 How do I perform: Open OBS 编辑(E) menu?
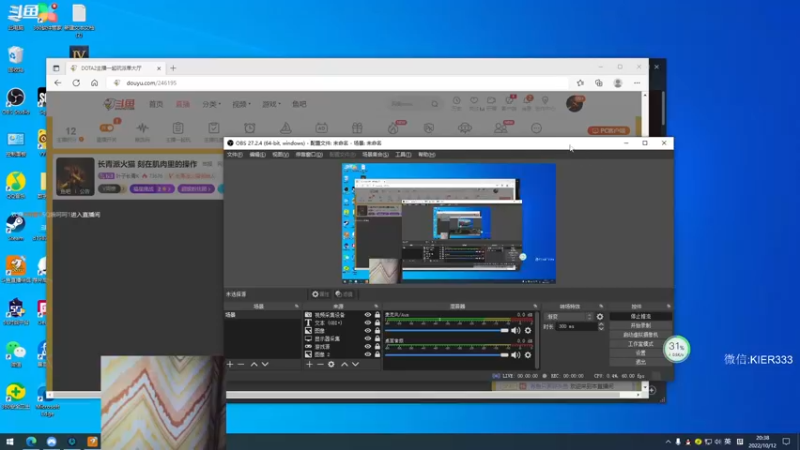258,155
